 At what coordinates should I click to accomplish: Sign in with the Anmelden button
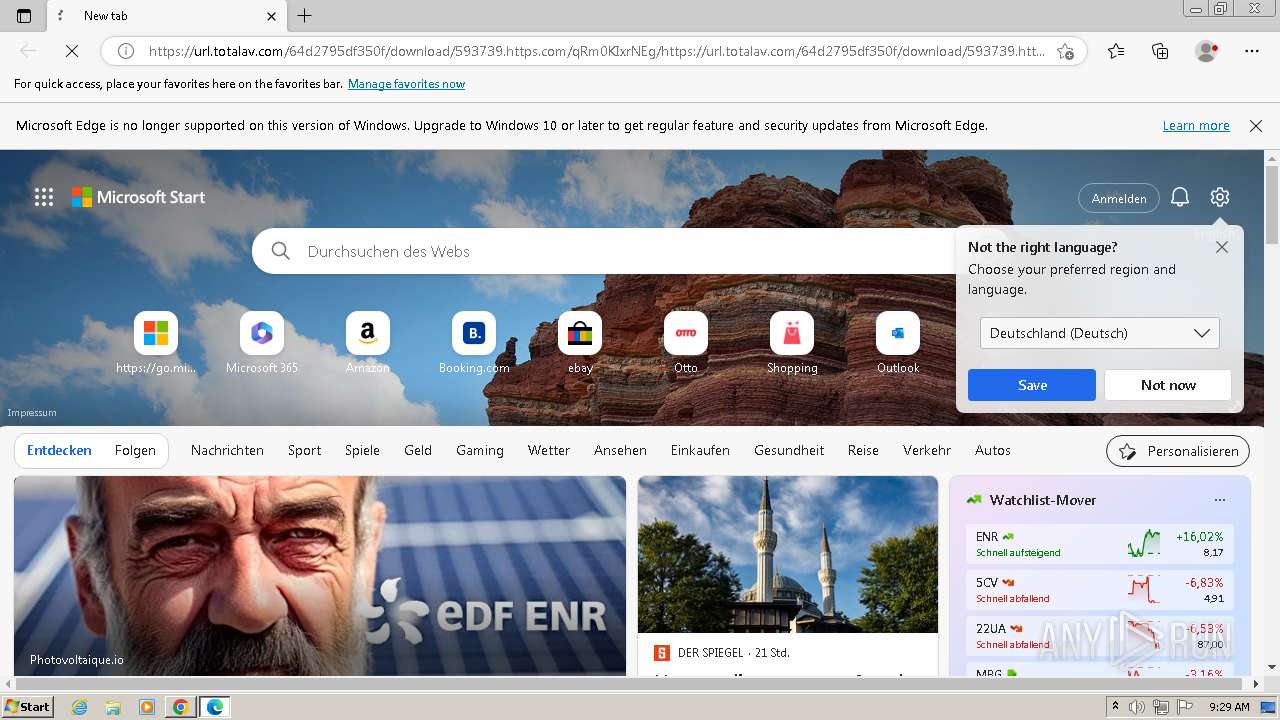click(x=1119, y=198)
